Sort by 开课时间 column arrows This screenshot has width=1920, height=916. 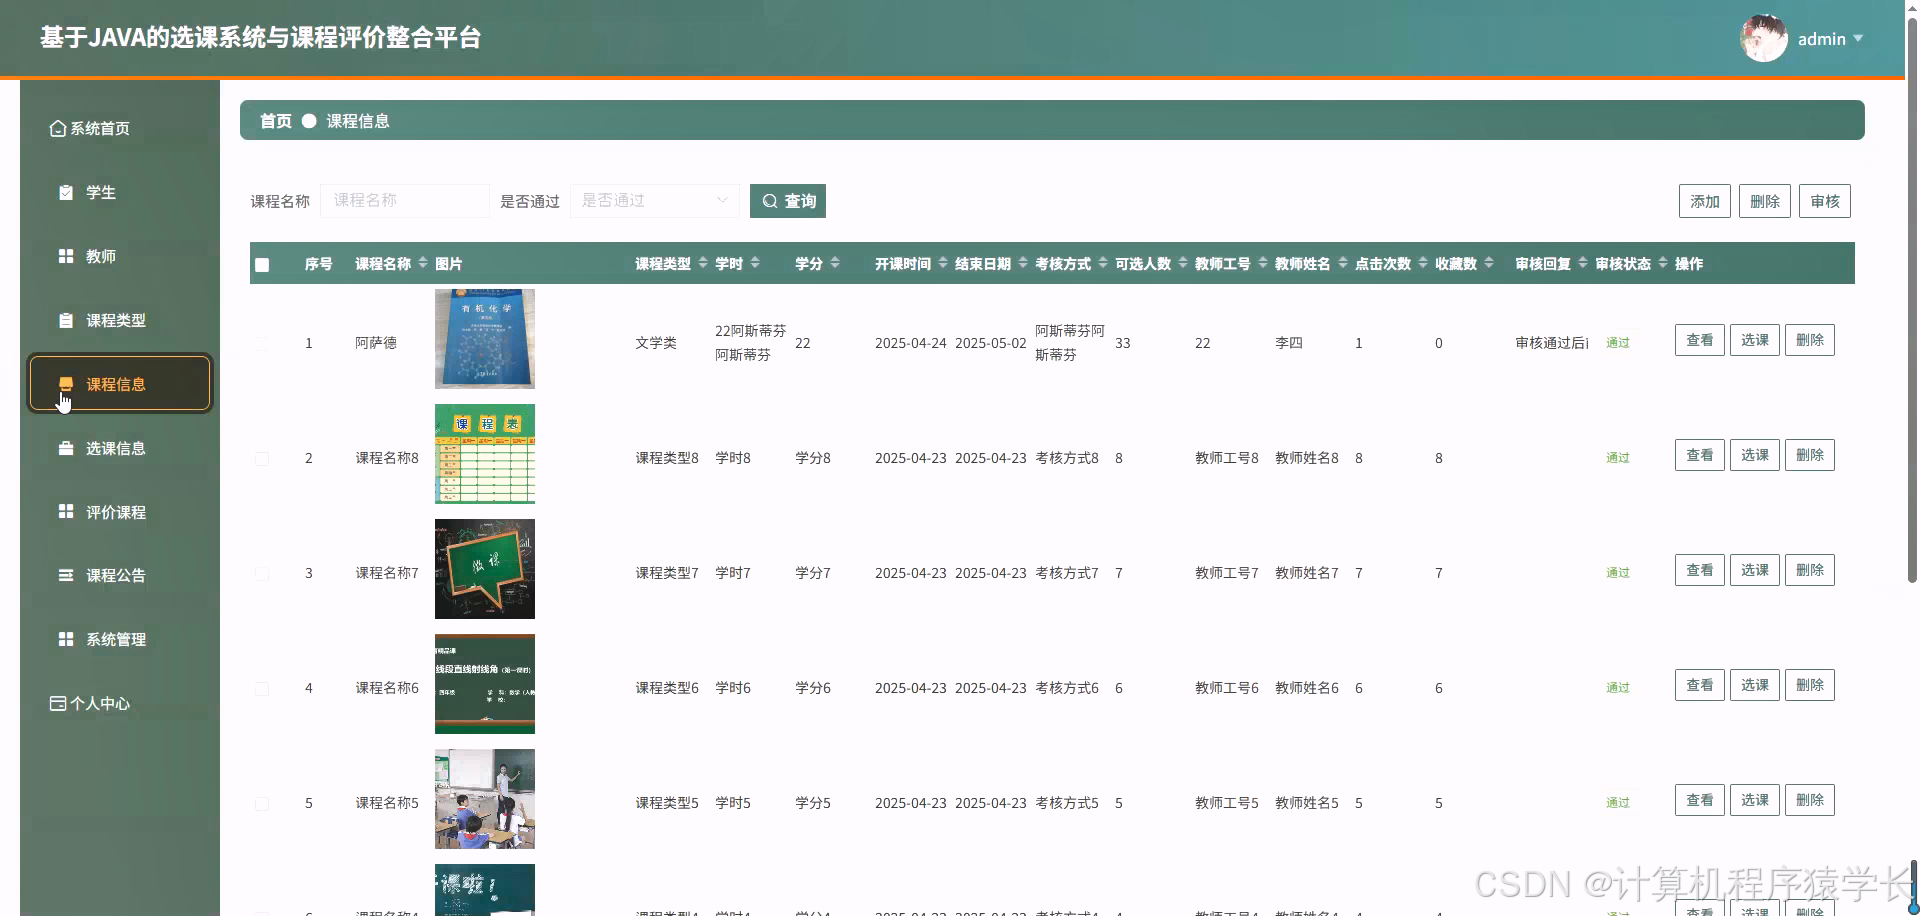[x=943, y=263]
